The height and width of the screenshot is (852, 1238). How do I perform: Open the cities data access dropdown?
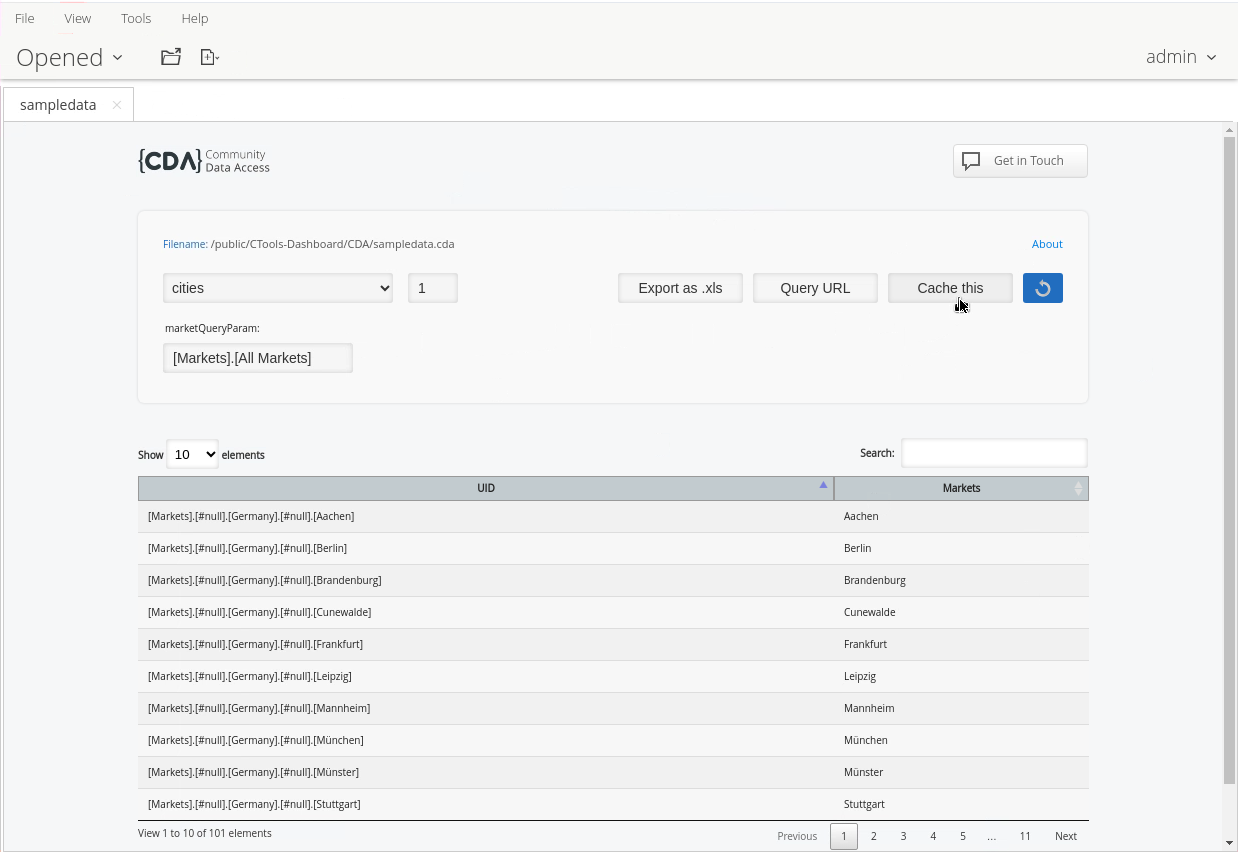pyautogui.click(x=278, y=288)
